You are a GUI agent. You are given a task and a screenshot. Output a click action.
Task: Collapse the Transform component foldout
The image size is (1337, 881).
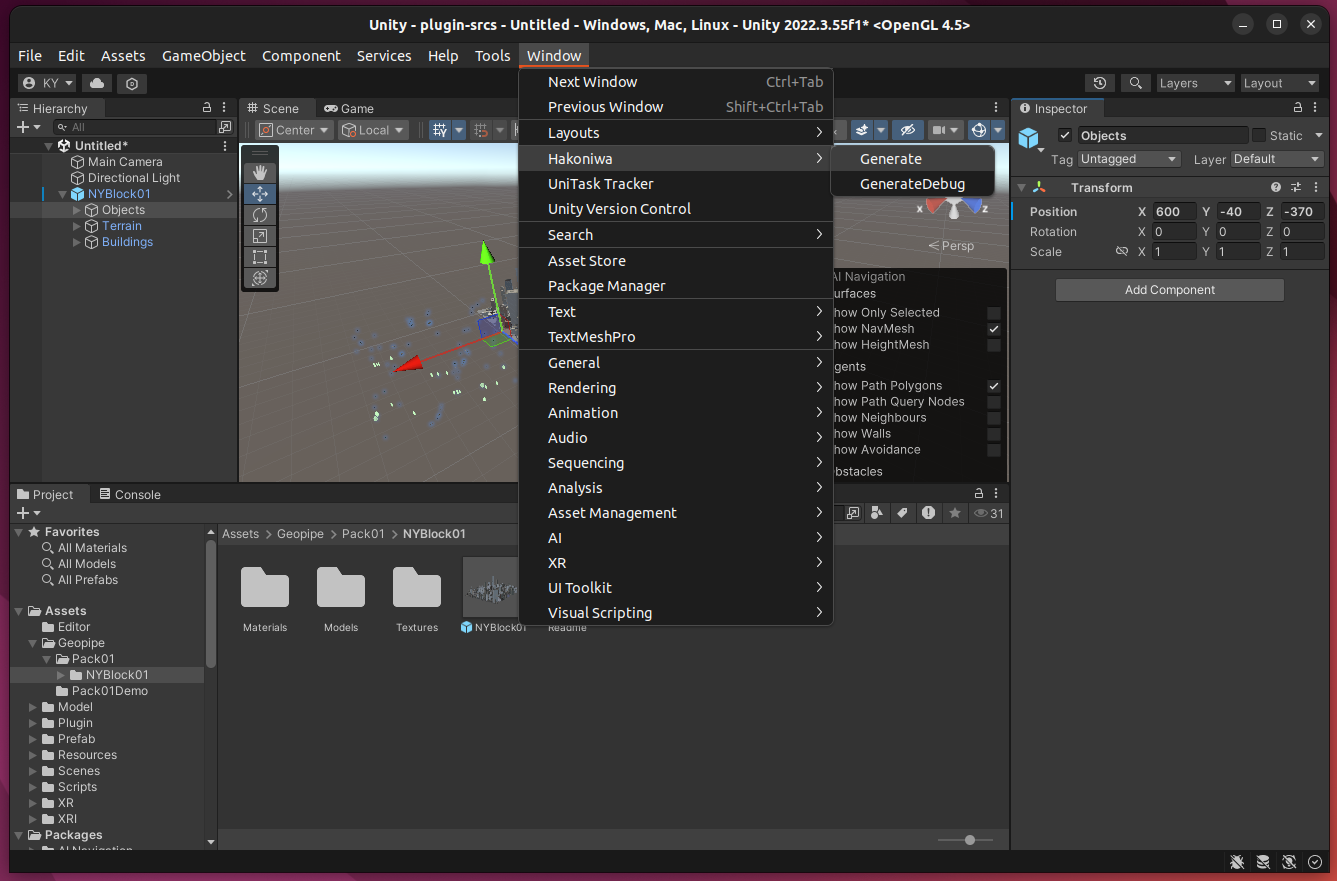[x=1021, y=187]
